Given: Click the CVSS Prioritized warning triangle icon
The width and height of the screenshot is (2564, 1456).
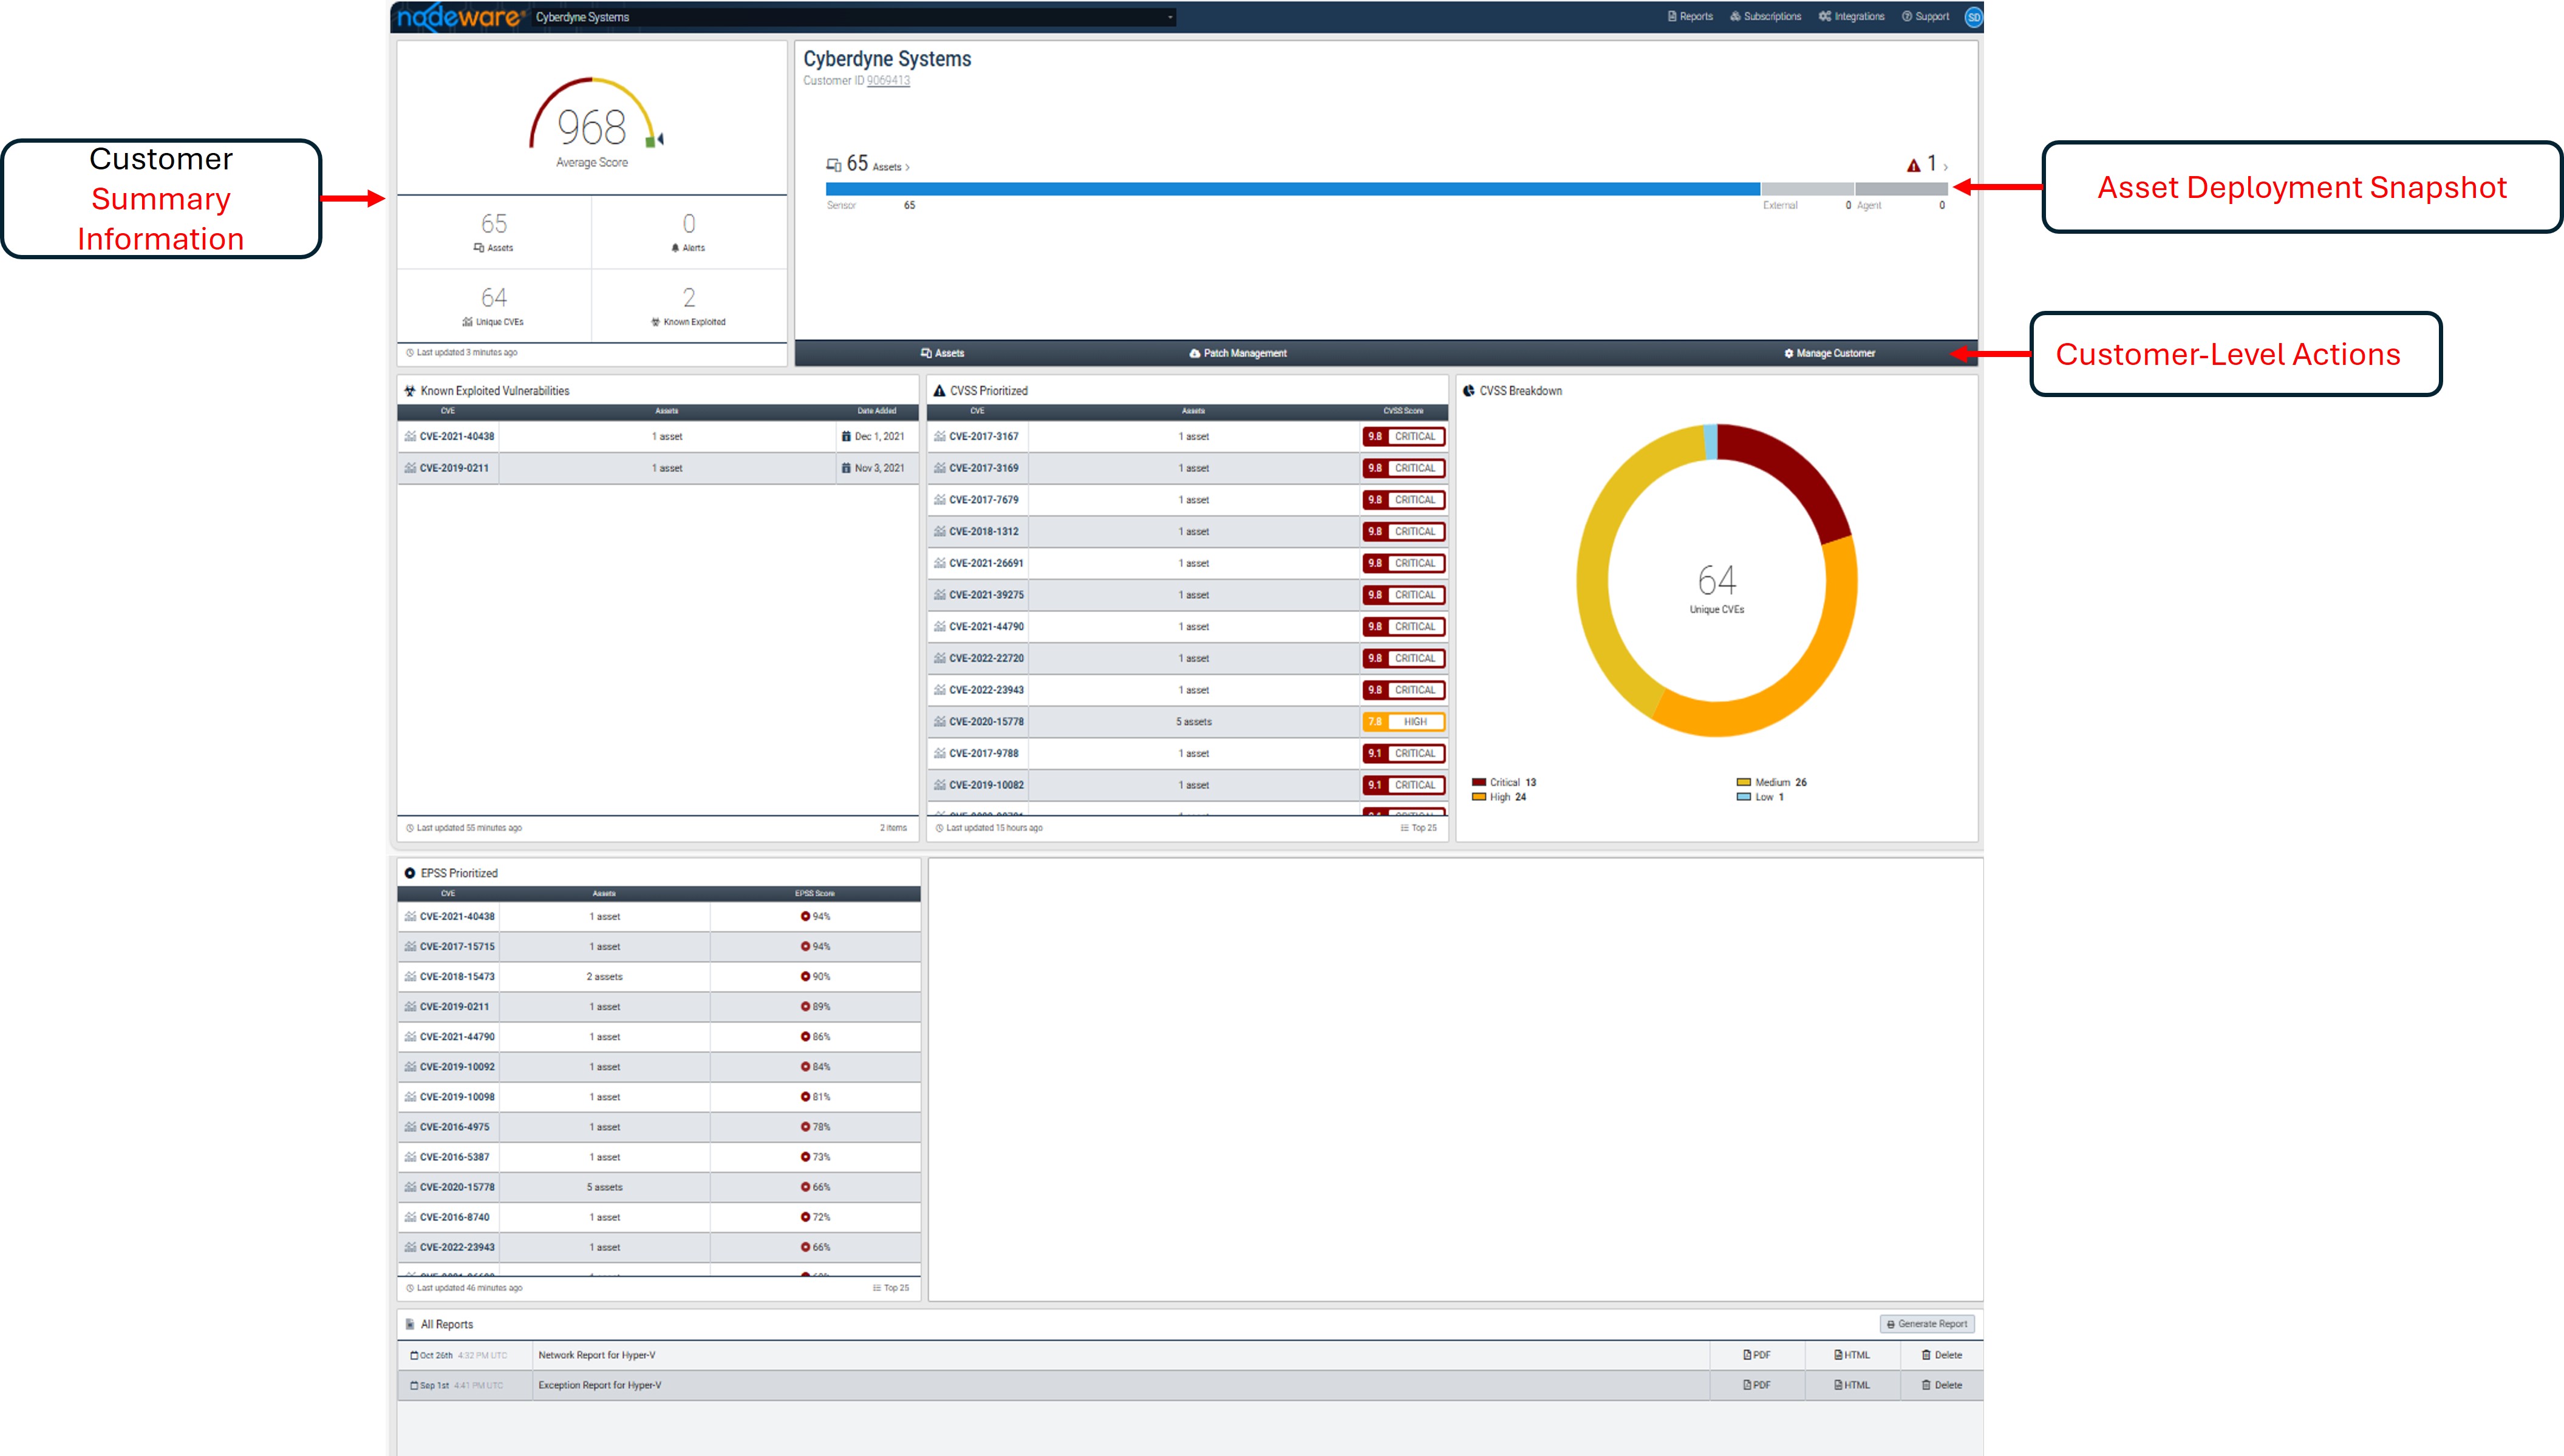Looking at the screenshot, I should [940, 391].
